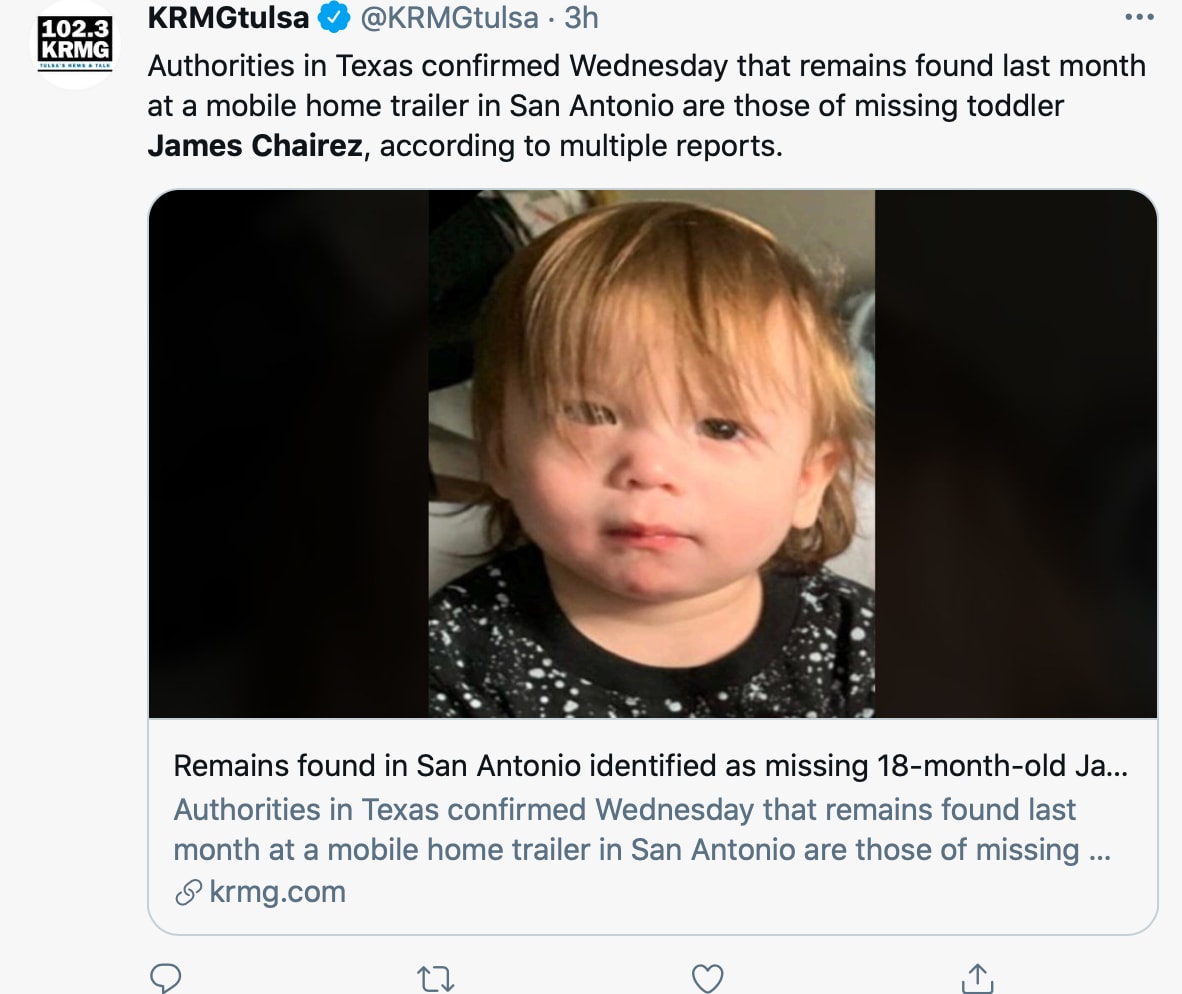Image resolution: width=1182 pixels, height=994 pixels.
Task: Like the tweet with the heart icon
Action: pyautogui.click(x=707, y=978)
